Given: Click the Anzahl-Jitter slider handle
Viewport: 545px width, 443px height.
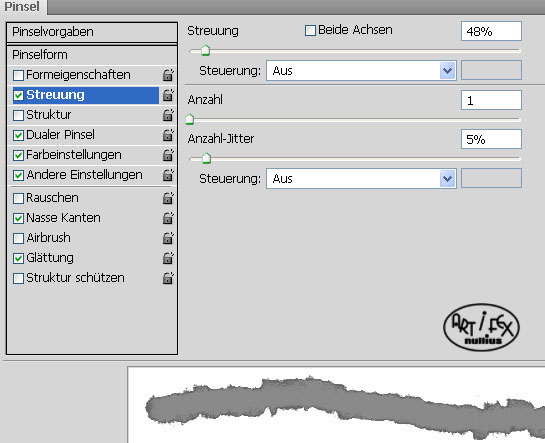Looking at the screenshot, I should tap(206, 158).
